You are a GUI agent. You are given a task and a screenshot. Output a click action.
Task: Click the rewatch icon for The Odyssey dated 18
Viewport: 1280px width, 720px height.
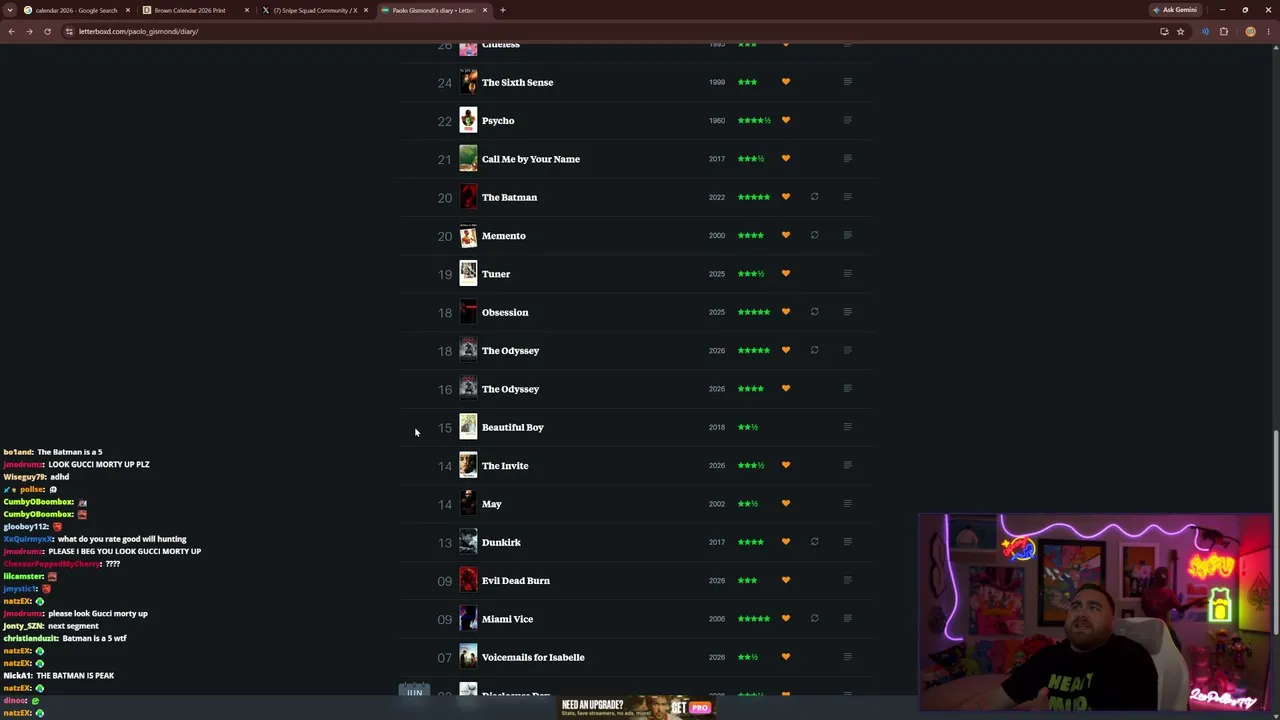pyautogui.click(x=814, y=350)
